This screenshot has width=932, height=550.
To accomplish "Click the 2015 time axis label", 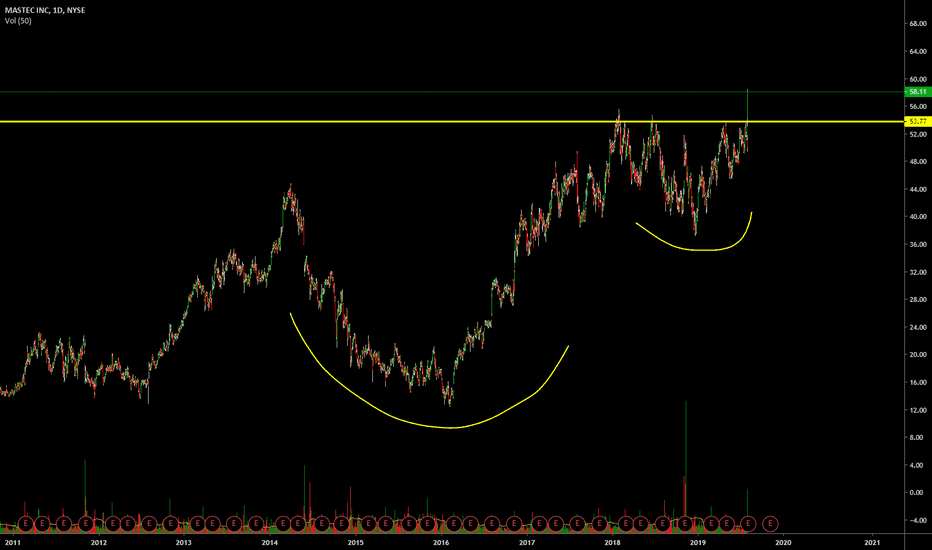I will click(355, 542).
